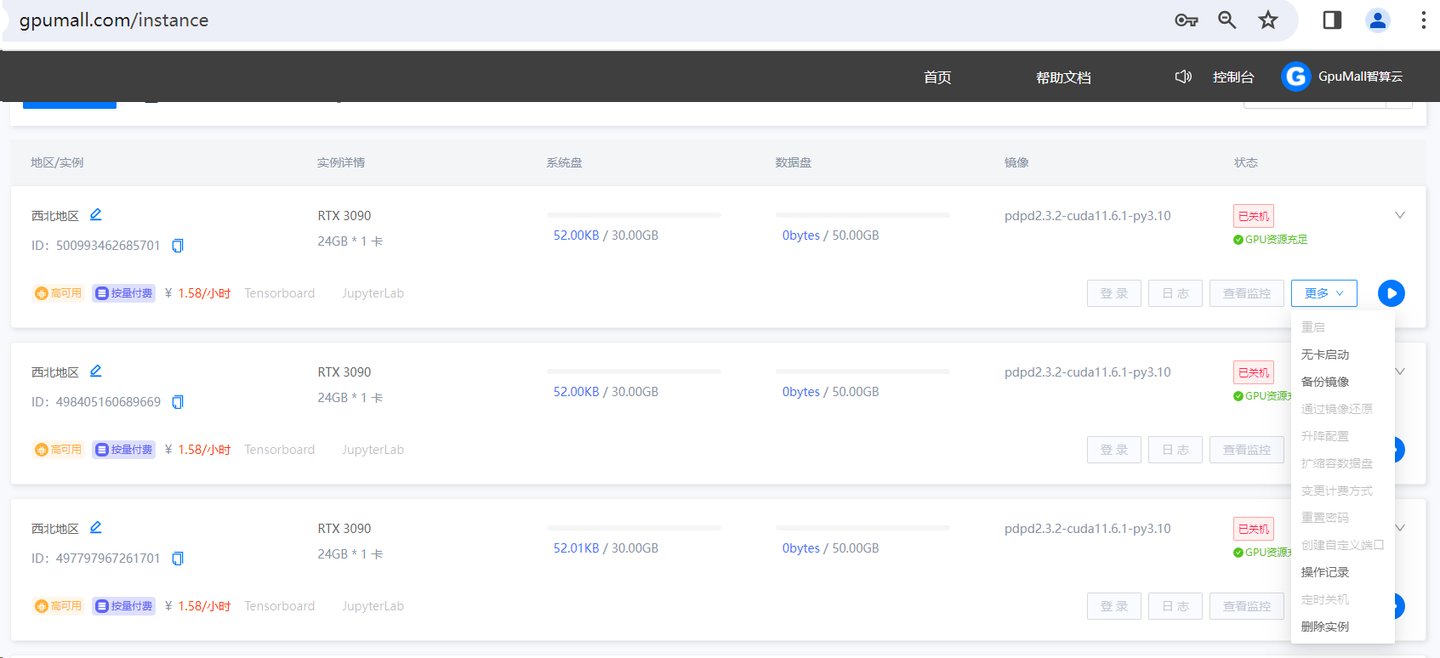Viewport: 1440px width, 658px height.
Task: Open browser zoom magnifier icon
Action: [x=1227, y=20]
